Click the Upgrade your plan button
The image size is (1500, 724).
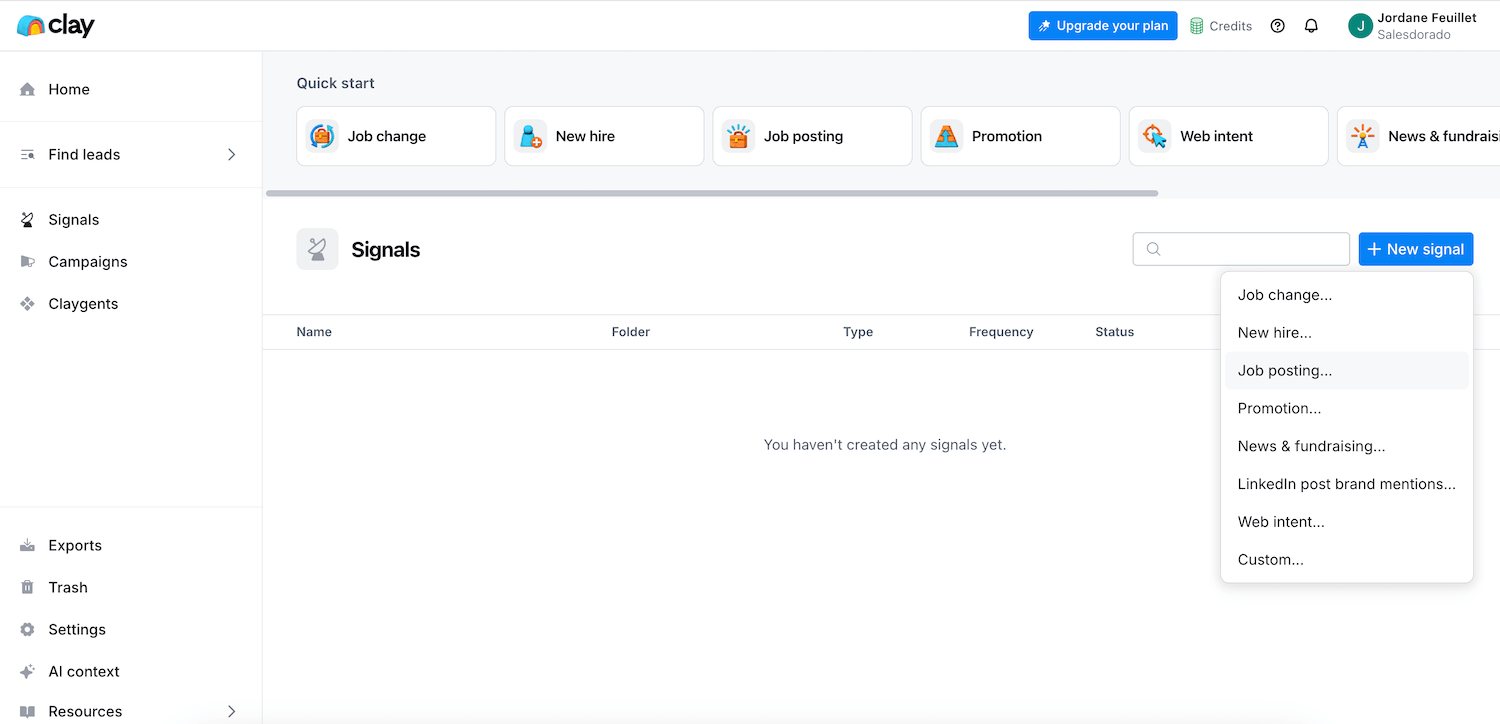pos(1102,26)
